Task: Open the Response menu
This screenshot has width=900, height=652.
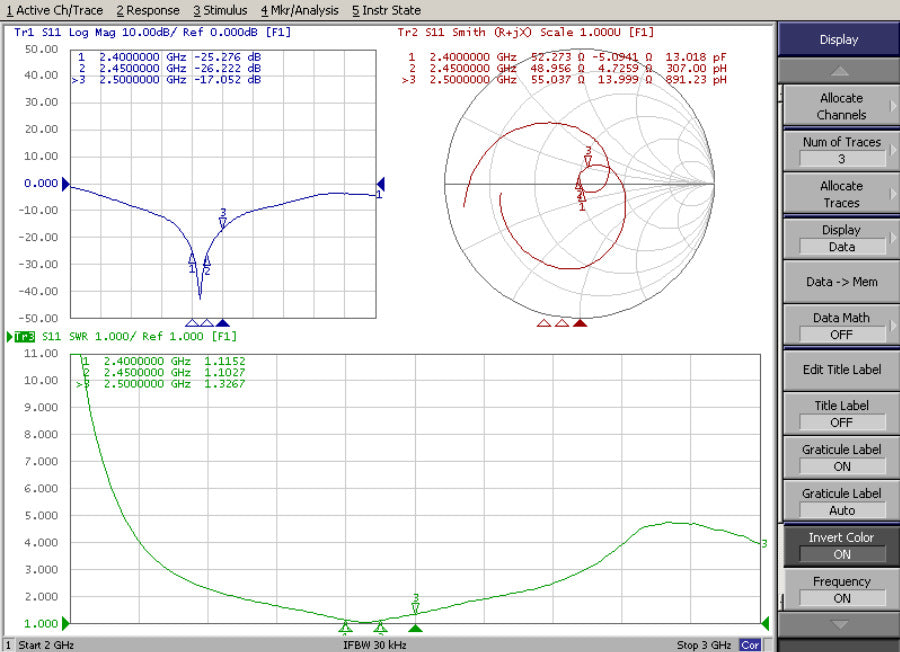Action: (148, 10)
